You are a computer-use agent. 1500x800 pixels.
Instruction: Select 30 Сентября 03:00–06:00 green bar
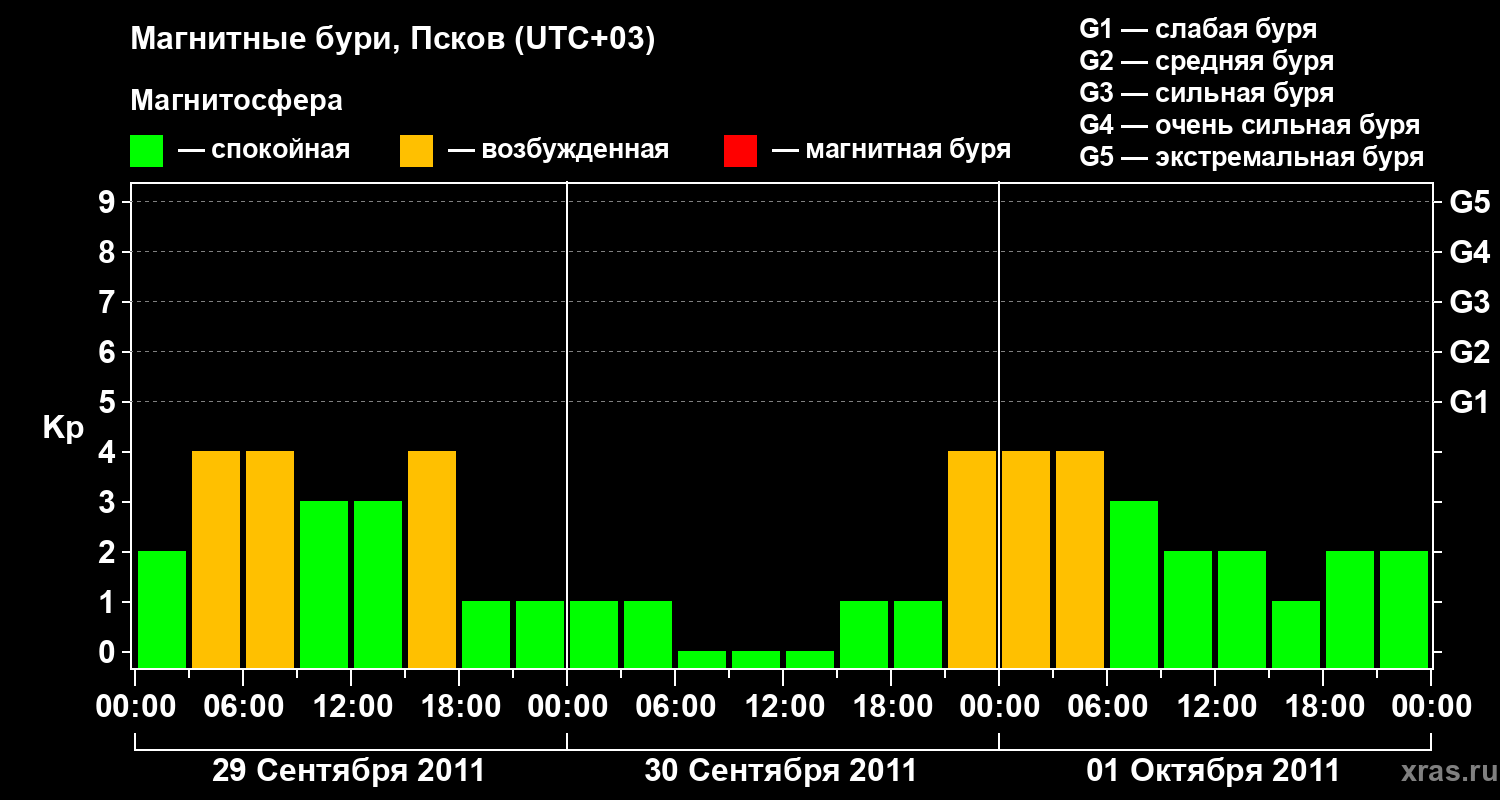648,634
